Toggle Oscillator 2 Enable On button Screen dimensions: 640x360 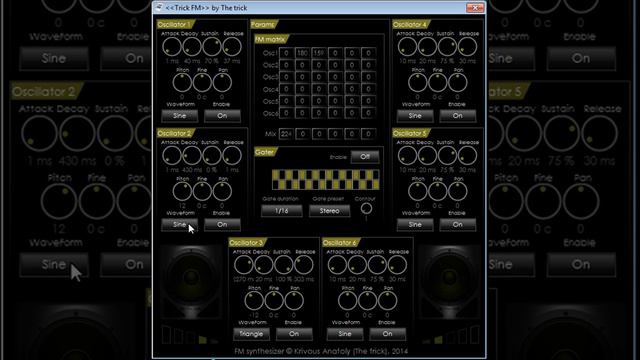[x=222, y=224]
